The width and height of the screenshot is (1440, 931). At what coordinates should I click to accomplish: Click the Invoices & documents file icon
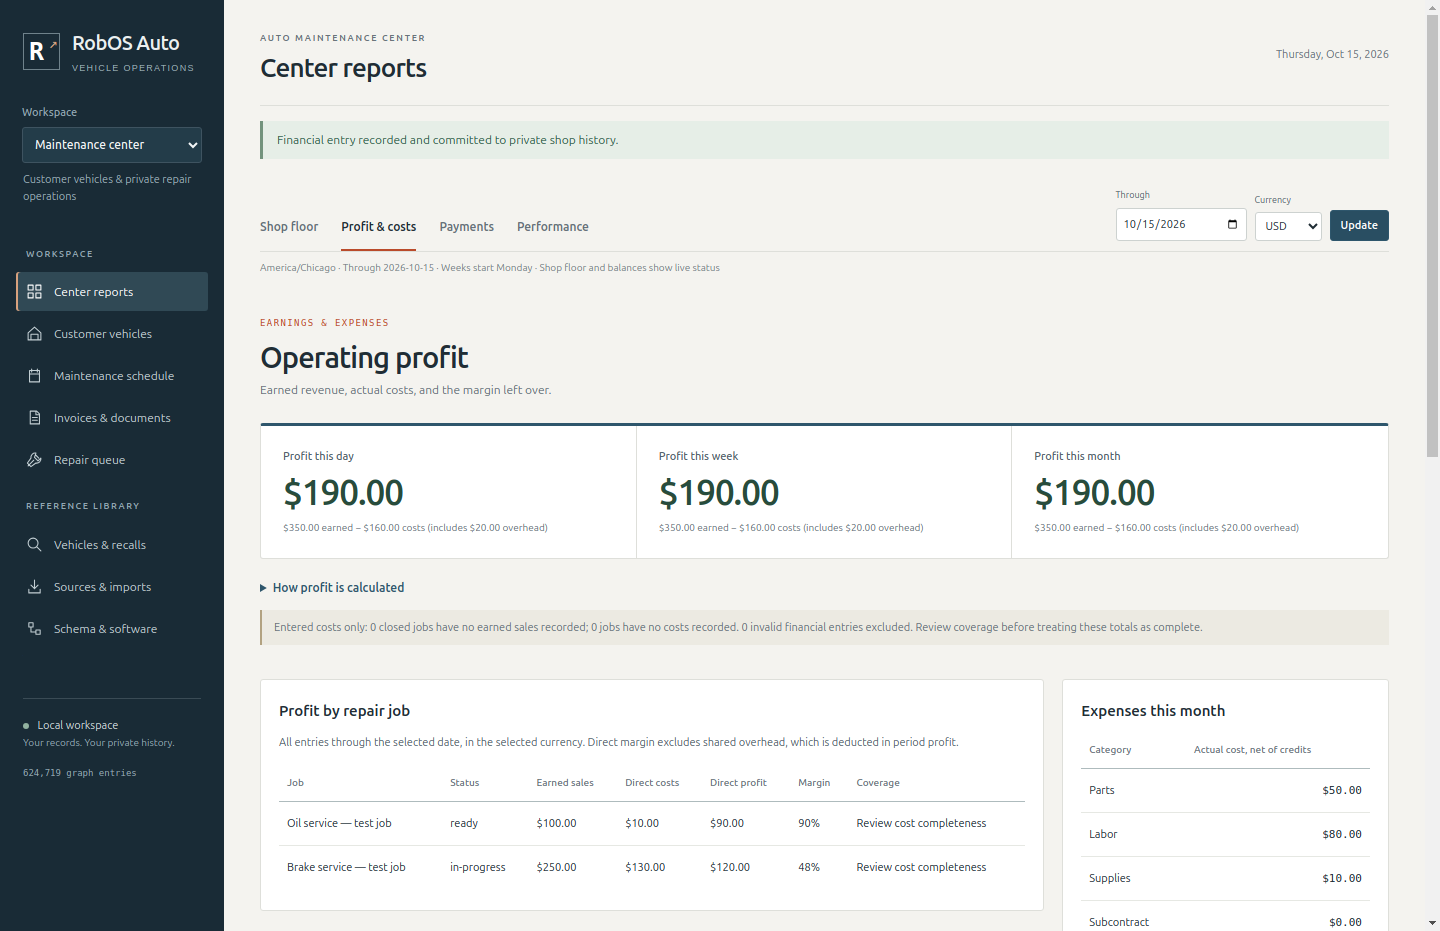[x=34, y=418]
